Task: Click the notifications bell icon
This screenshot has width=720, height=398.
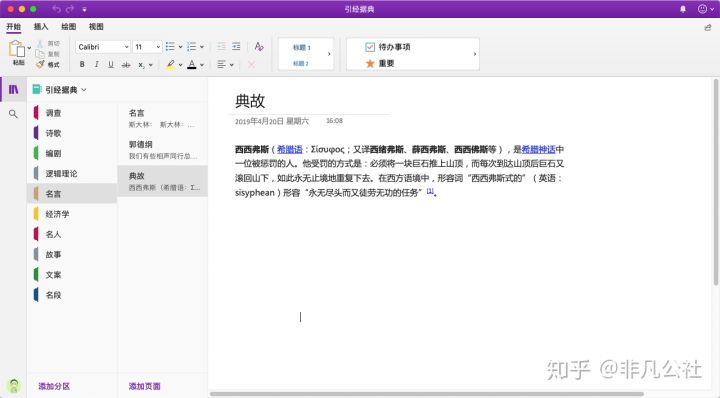Action: pos(683,9)
